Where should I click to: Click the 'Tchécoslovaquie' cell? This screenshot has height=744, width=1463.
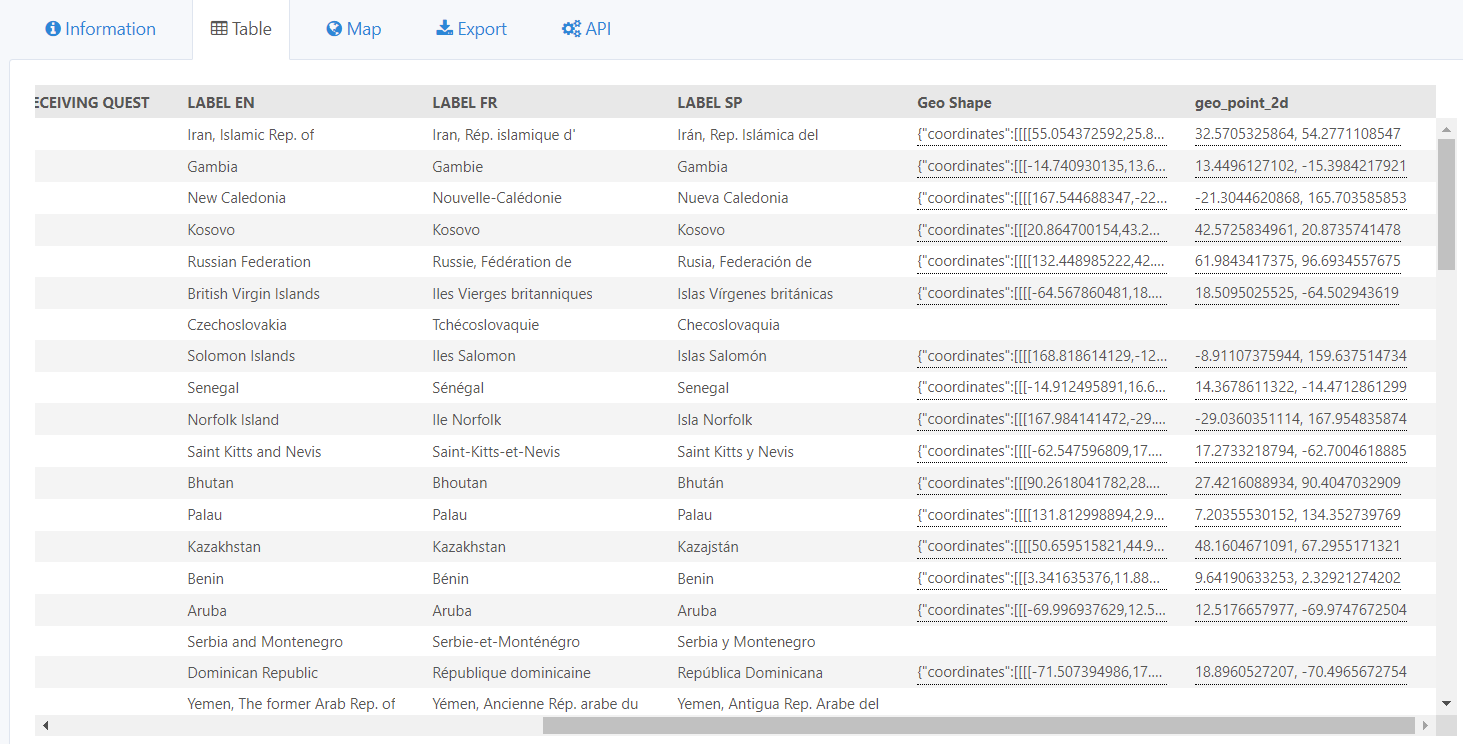click(486, 325)
